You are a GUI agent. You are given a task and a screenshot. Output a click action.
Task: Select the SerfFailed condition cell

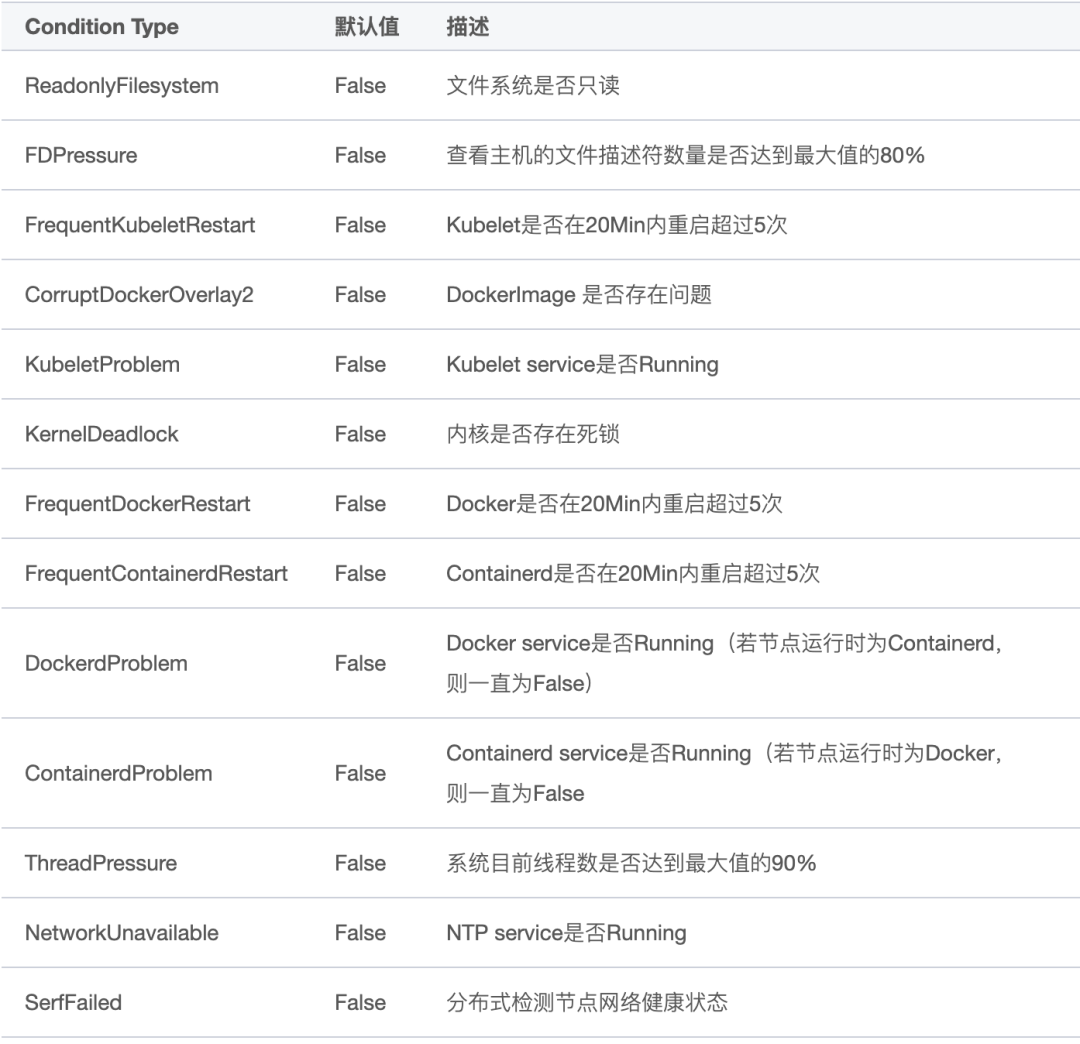click(73, 1002)
